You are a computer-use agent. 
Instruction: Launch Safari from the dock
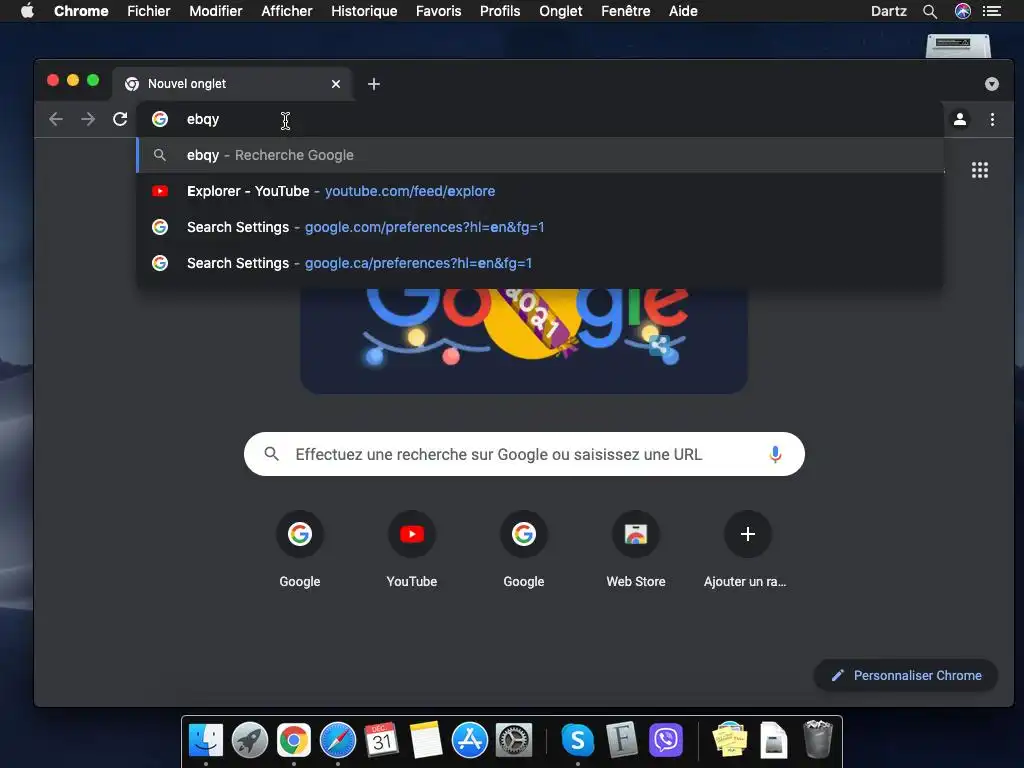(338, 739)
